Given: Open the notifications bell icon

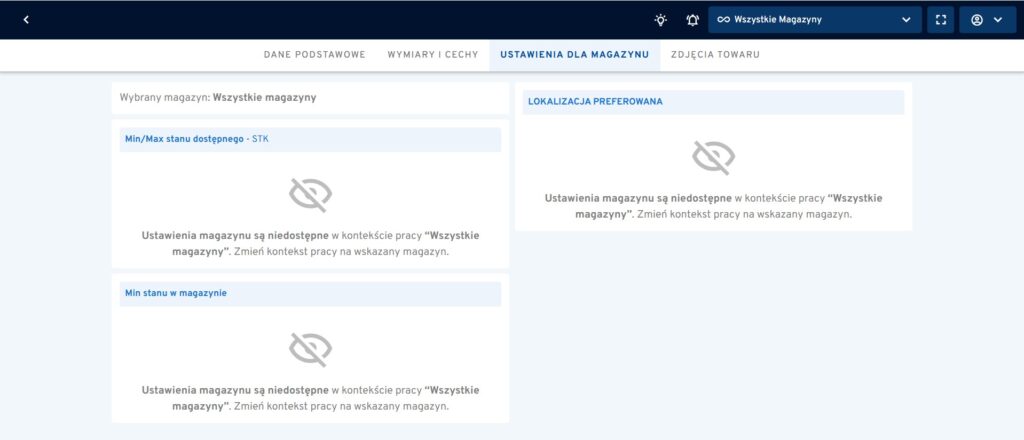Looking at the screenshot, I should point(692,19).
